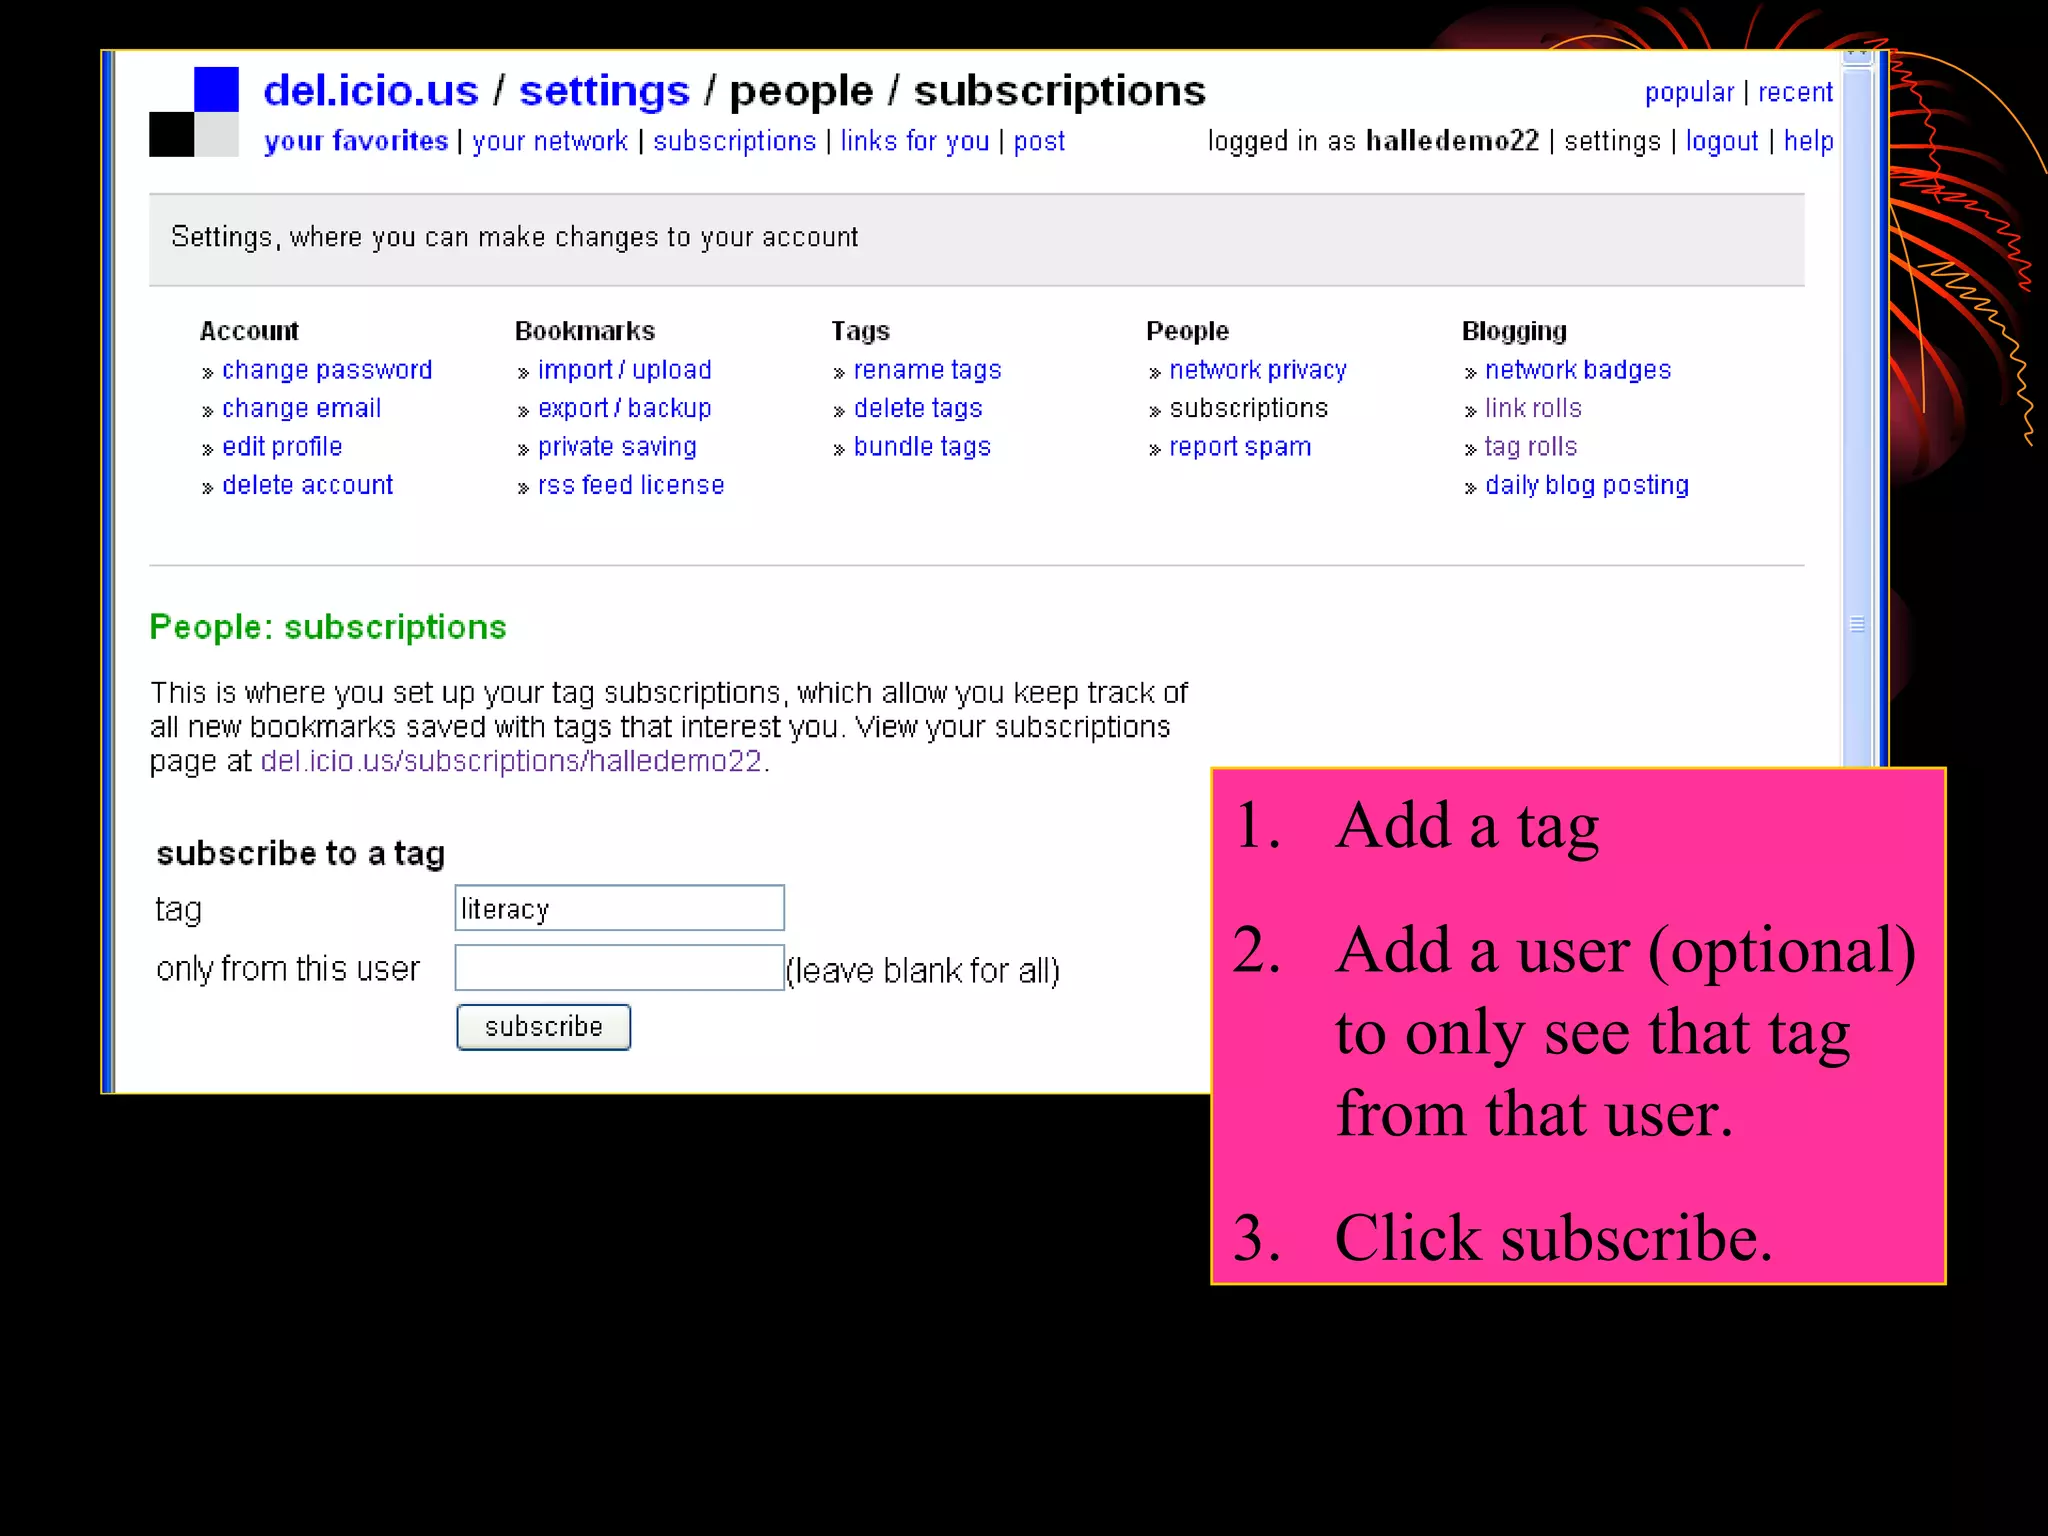This screenshot has width=2048, height=1536.
Task: Open the del.icio.us home link in header
Action: (370, 91)
